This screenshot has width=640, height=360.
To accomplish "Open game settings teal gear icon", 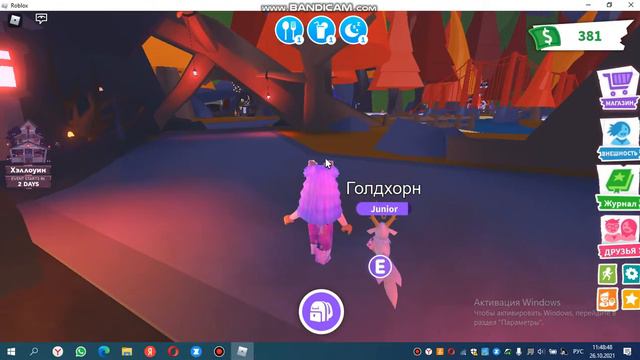I will pos(631,273).
